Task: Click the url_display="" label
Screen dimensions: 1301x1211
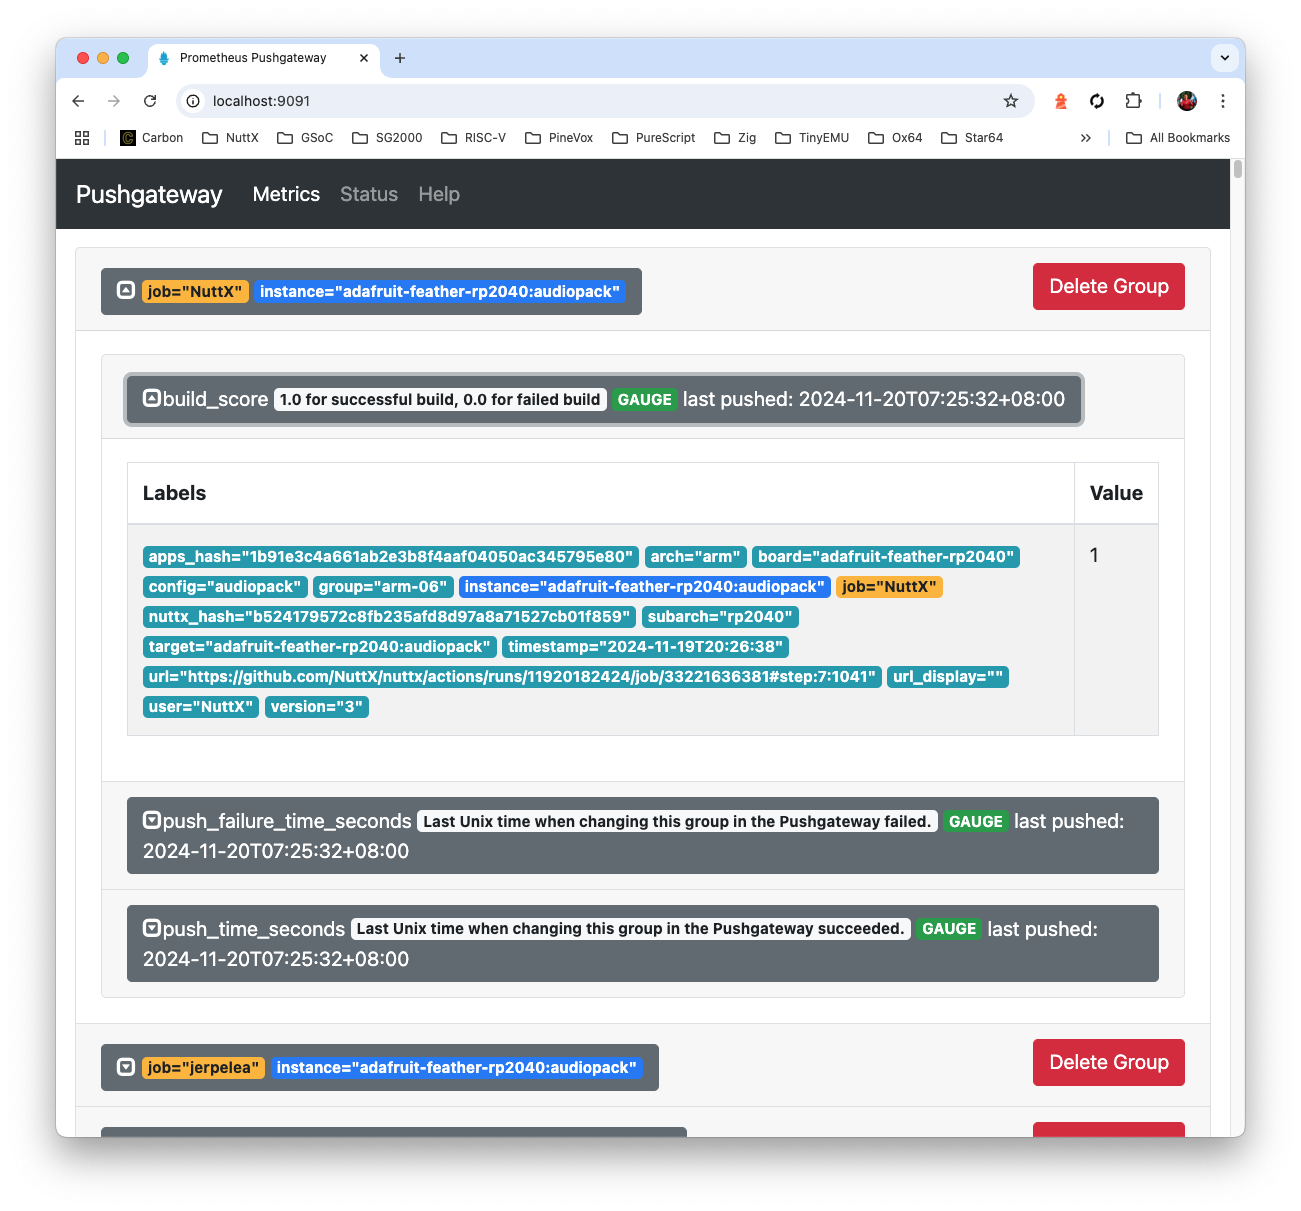Action: click(948, 677)
